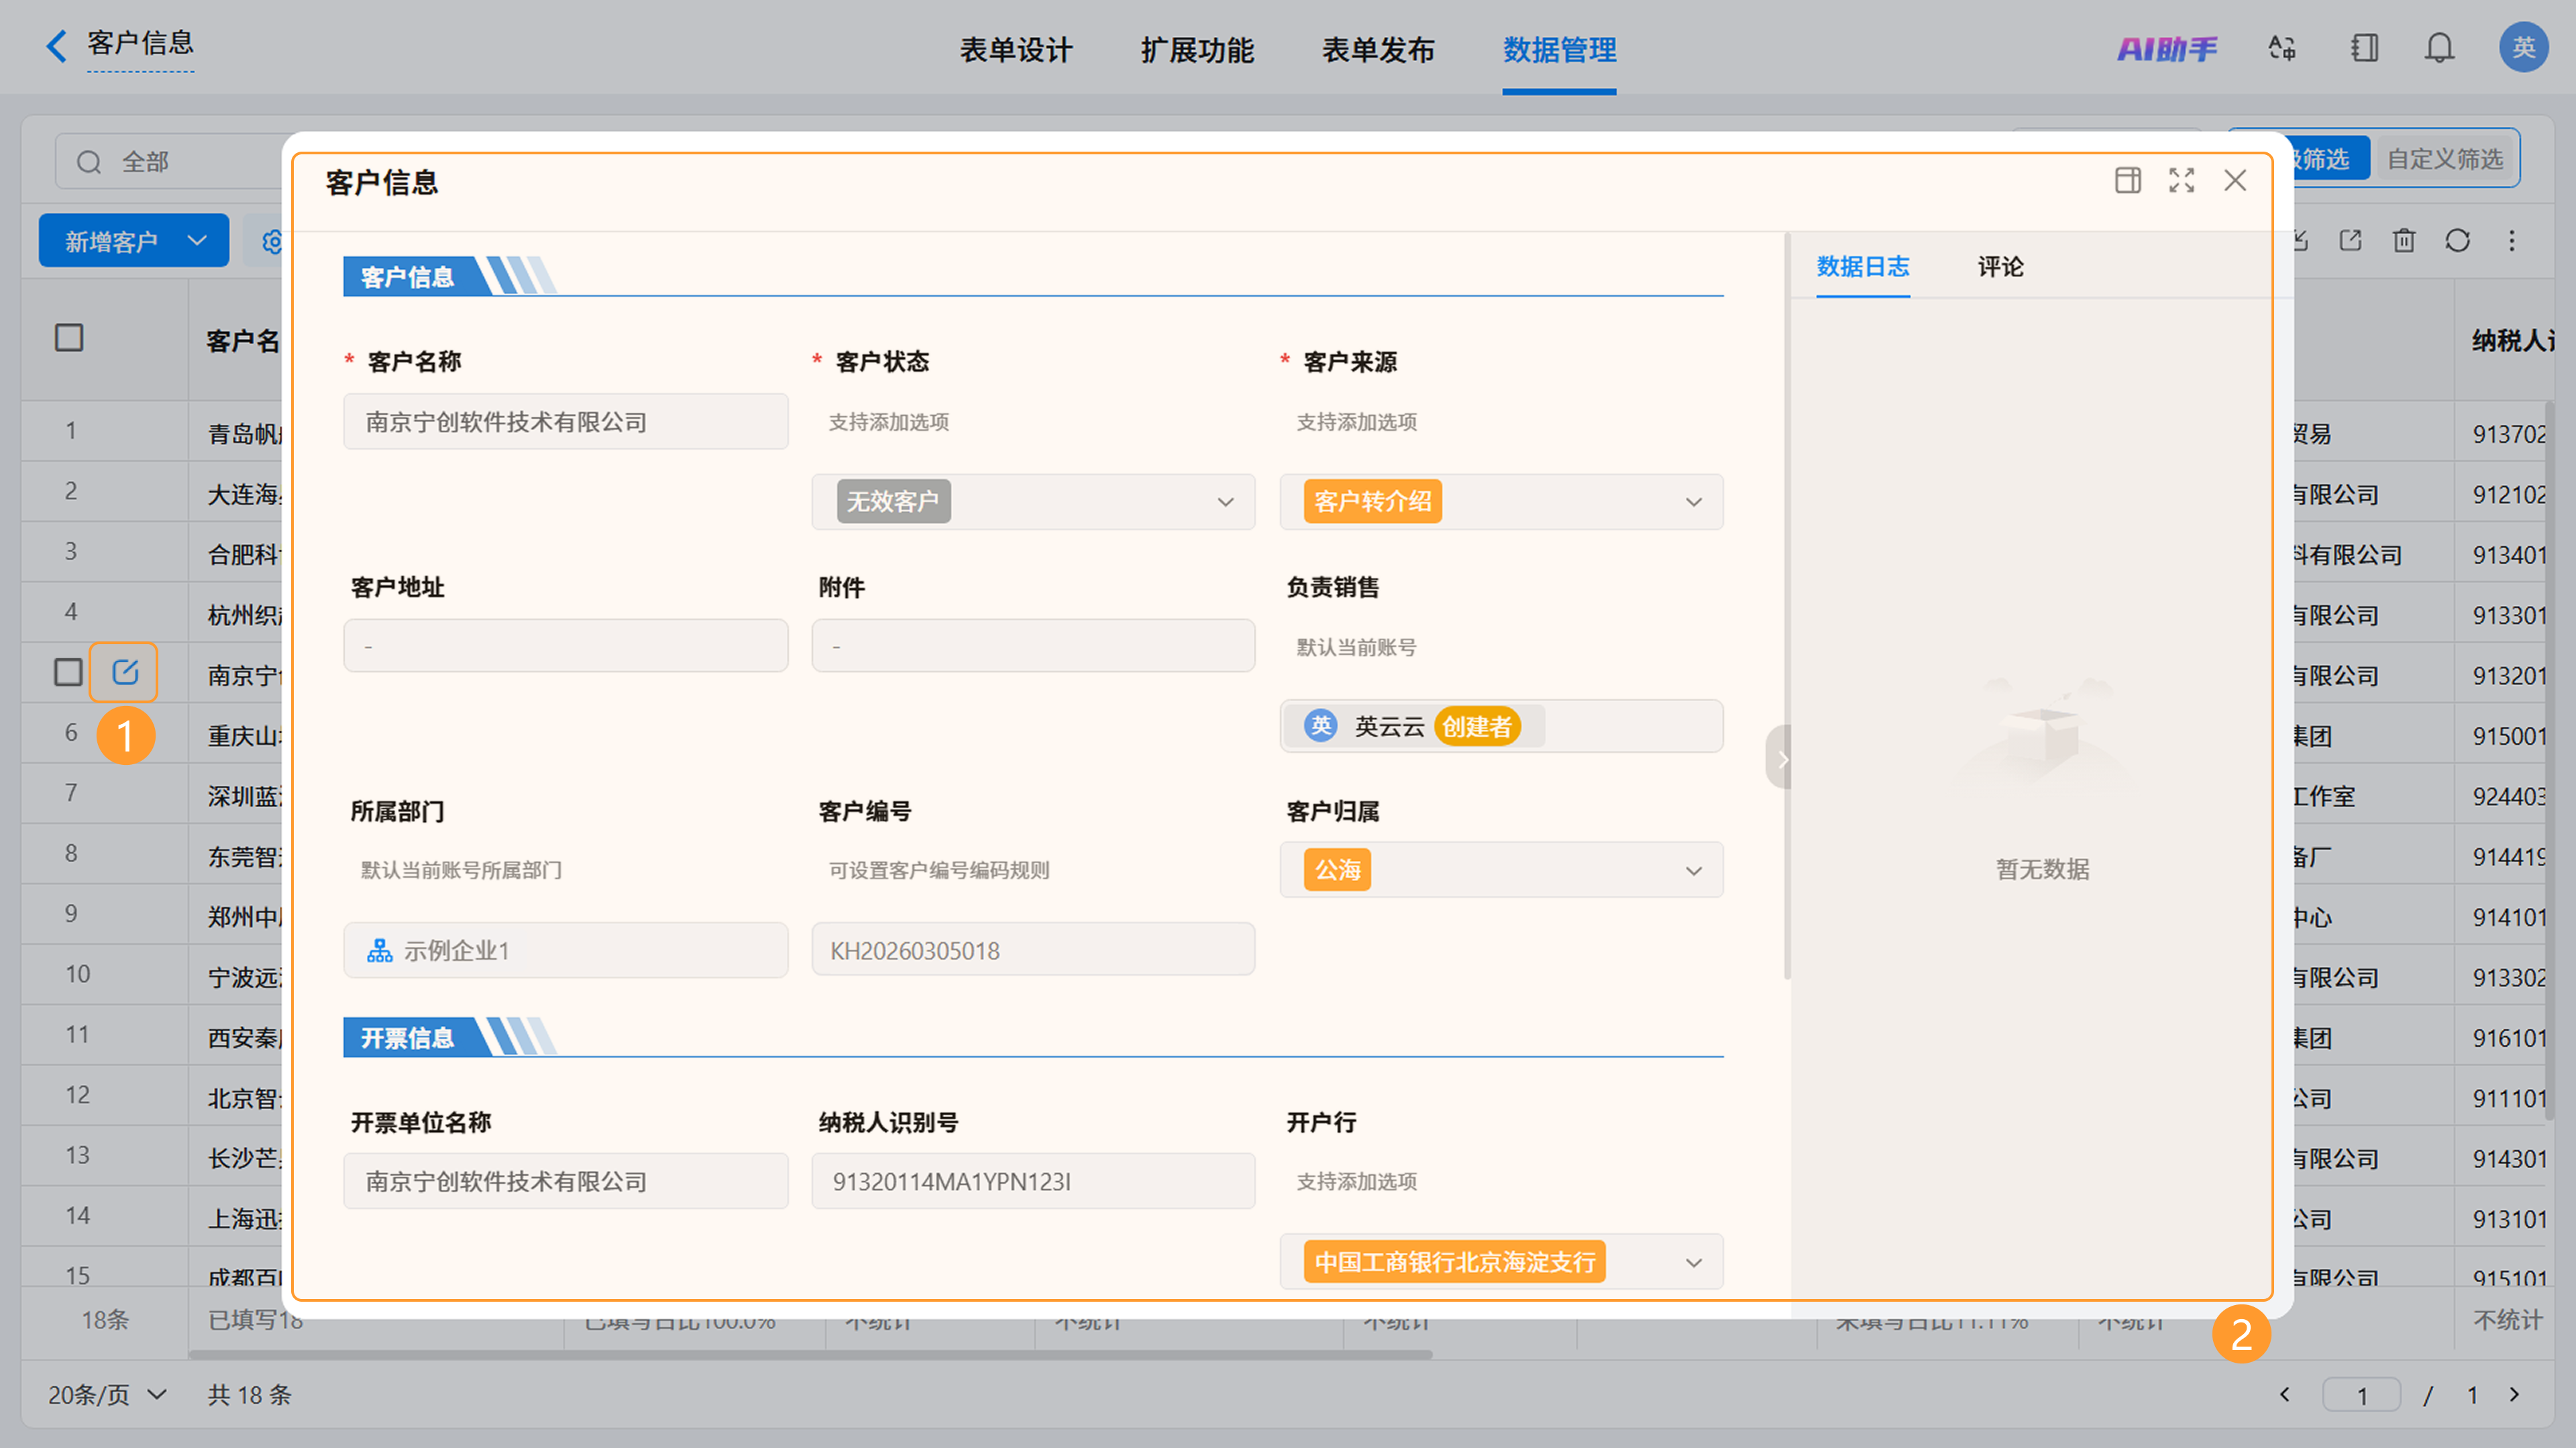The height and width of the screenshot is (1448, 2576).
Task: Go back using the left arrow icon
Action: tap(57, 46)
